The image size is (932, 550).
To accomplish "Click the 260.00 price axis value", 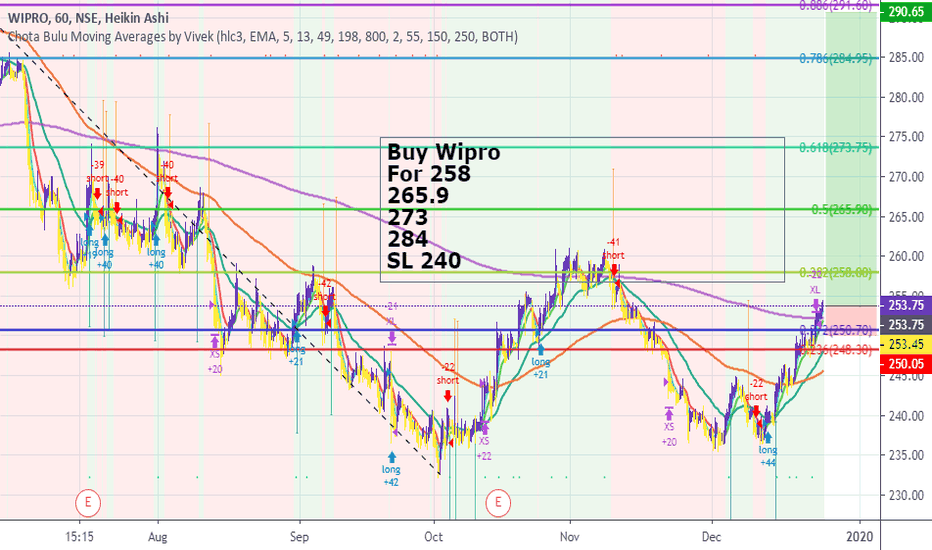I will coord(906,256).
